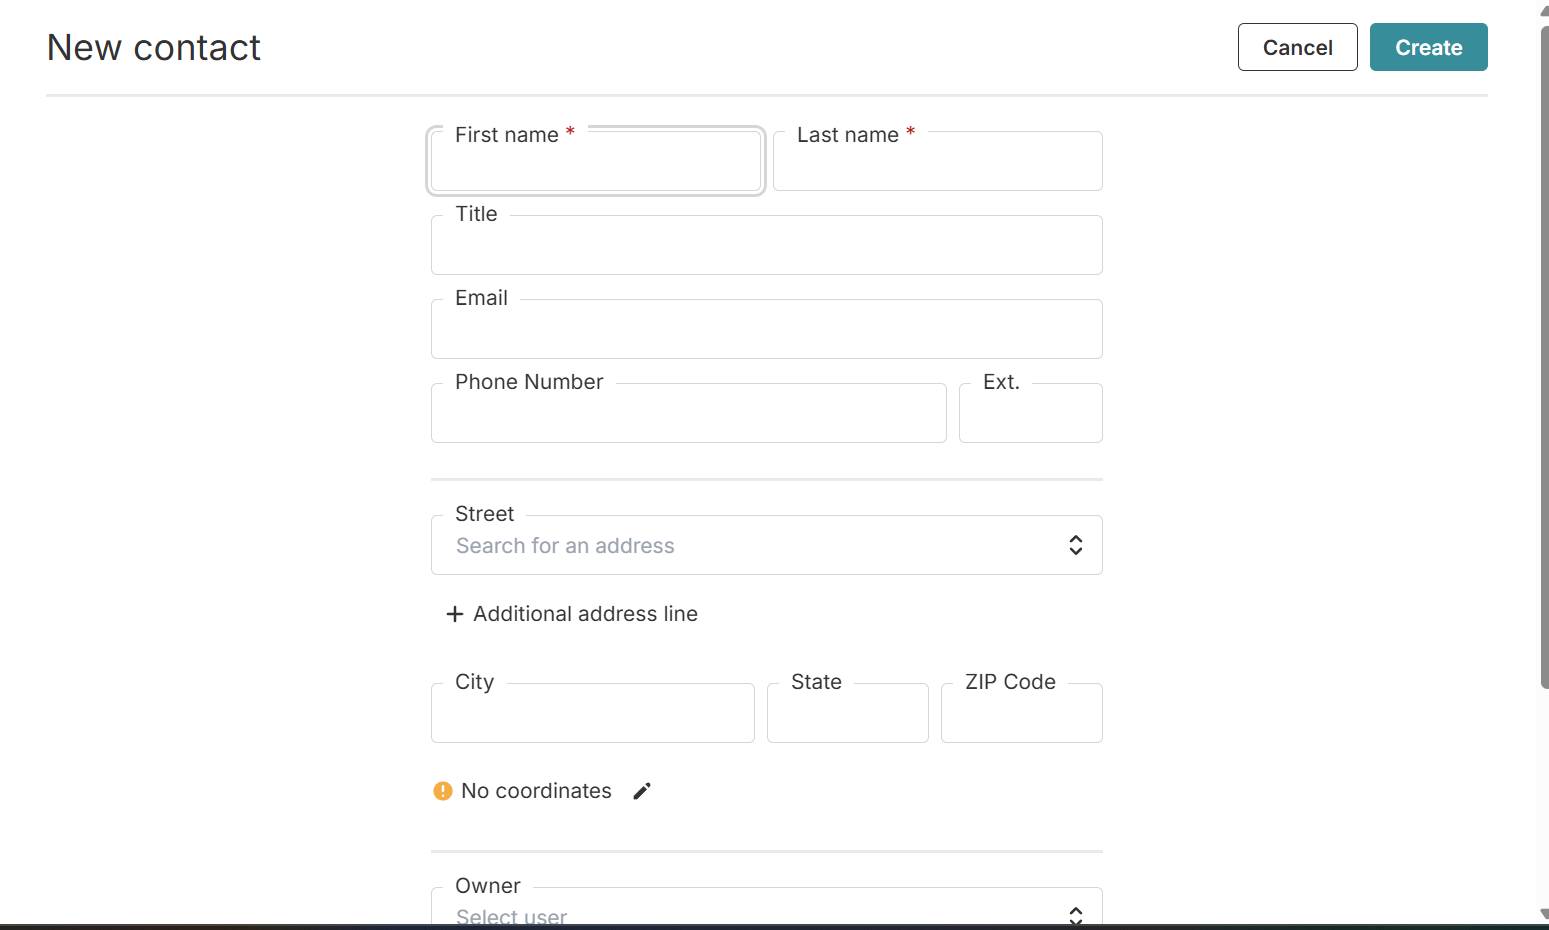Viewport: 1549px width, 930px height.
Task: Open the Street address search dropdown
Action: (x=767, y=545)
